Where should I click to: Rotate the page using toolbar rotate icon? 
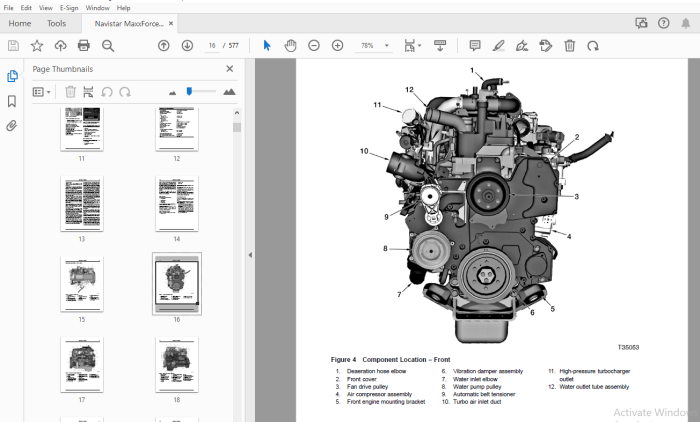pos(593,46)
